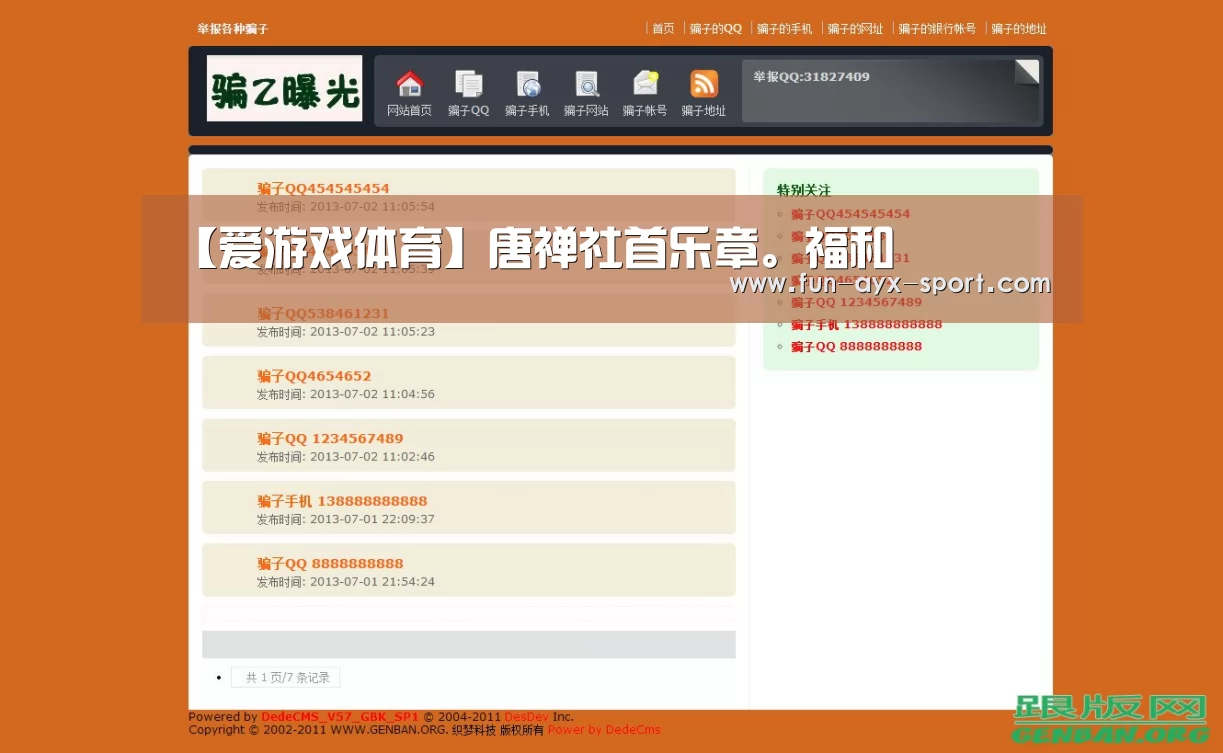1223x753 pixels.
Task: Open the 骗子QQ4654652 post in the main list
Action: pos(314,376)
